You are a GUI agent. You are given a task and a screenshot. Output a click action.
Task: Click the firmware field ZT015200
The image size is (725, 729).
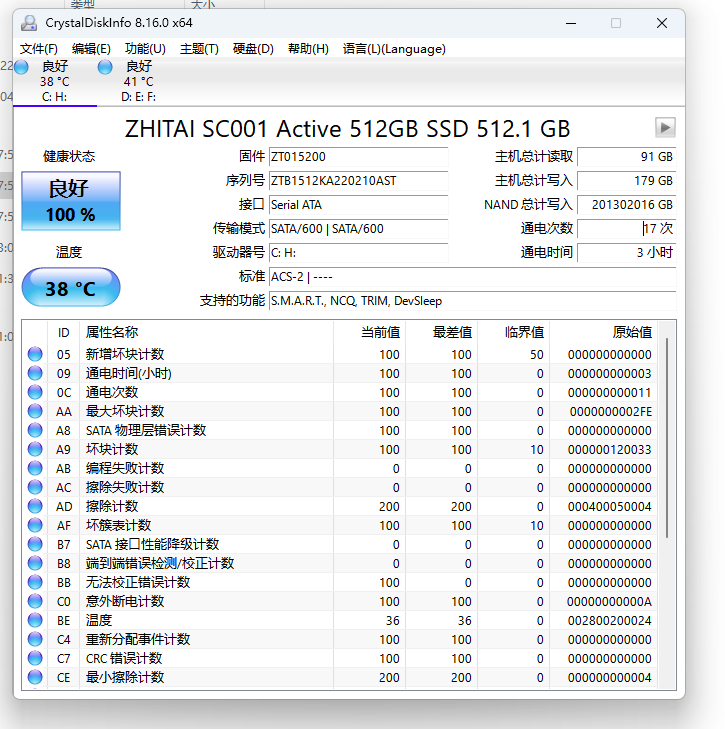[x=358, y=157]
